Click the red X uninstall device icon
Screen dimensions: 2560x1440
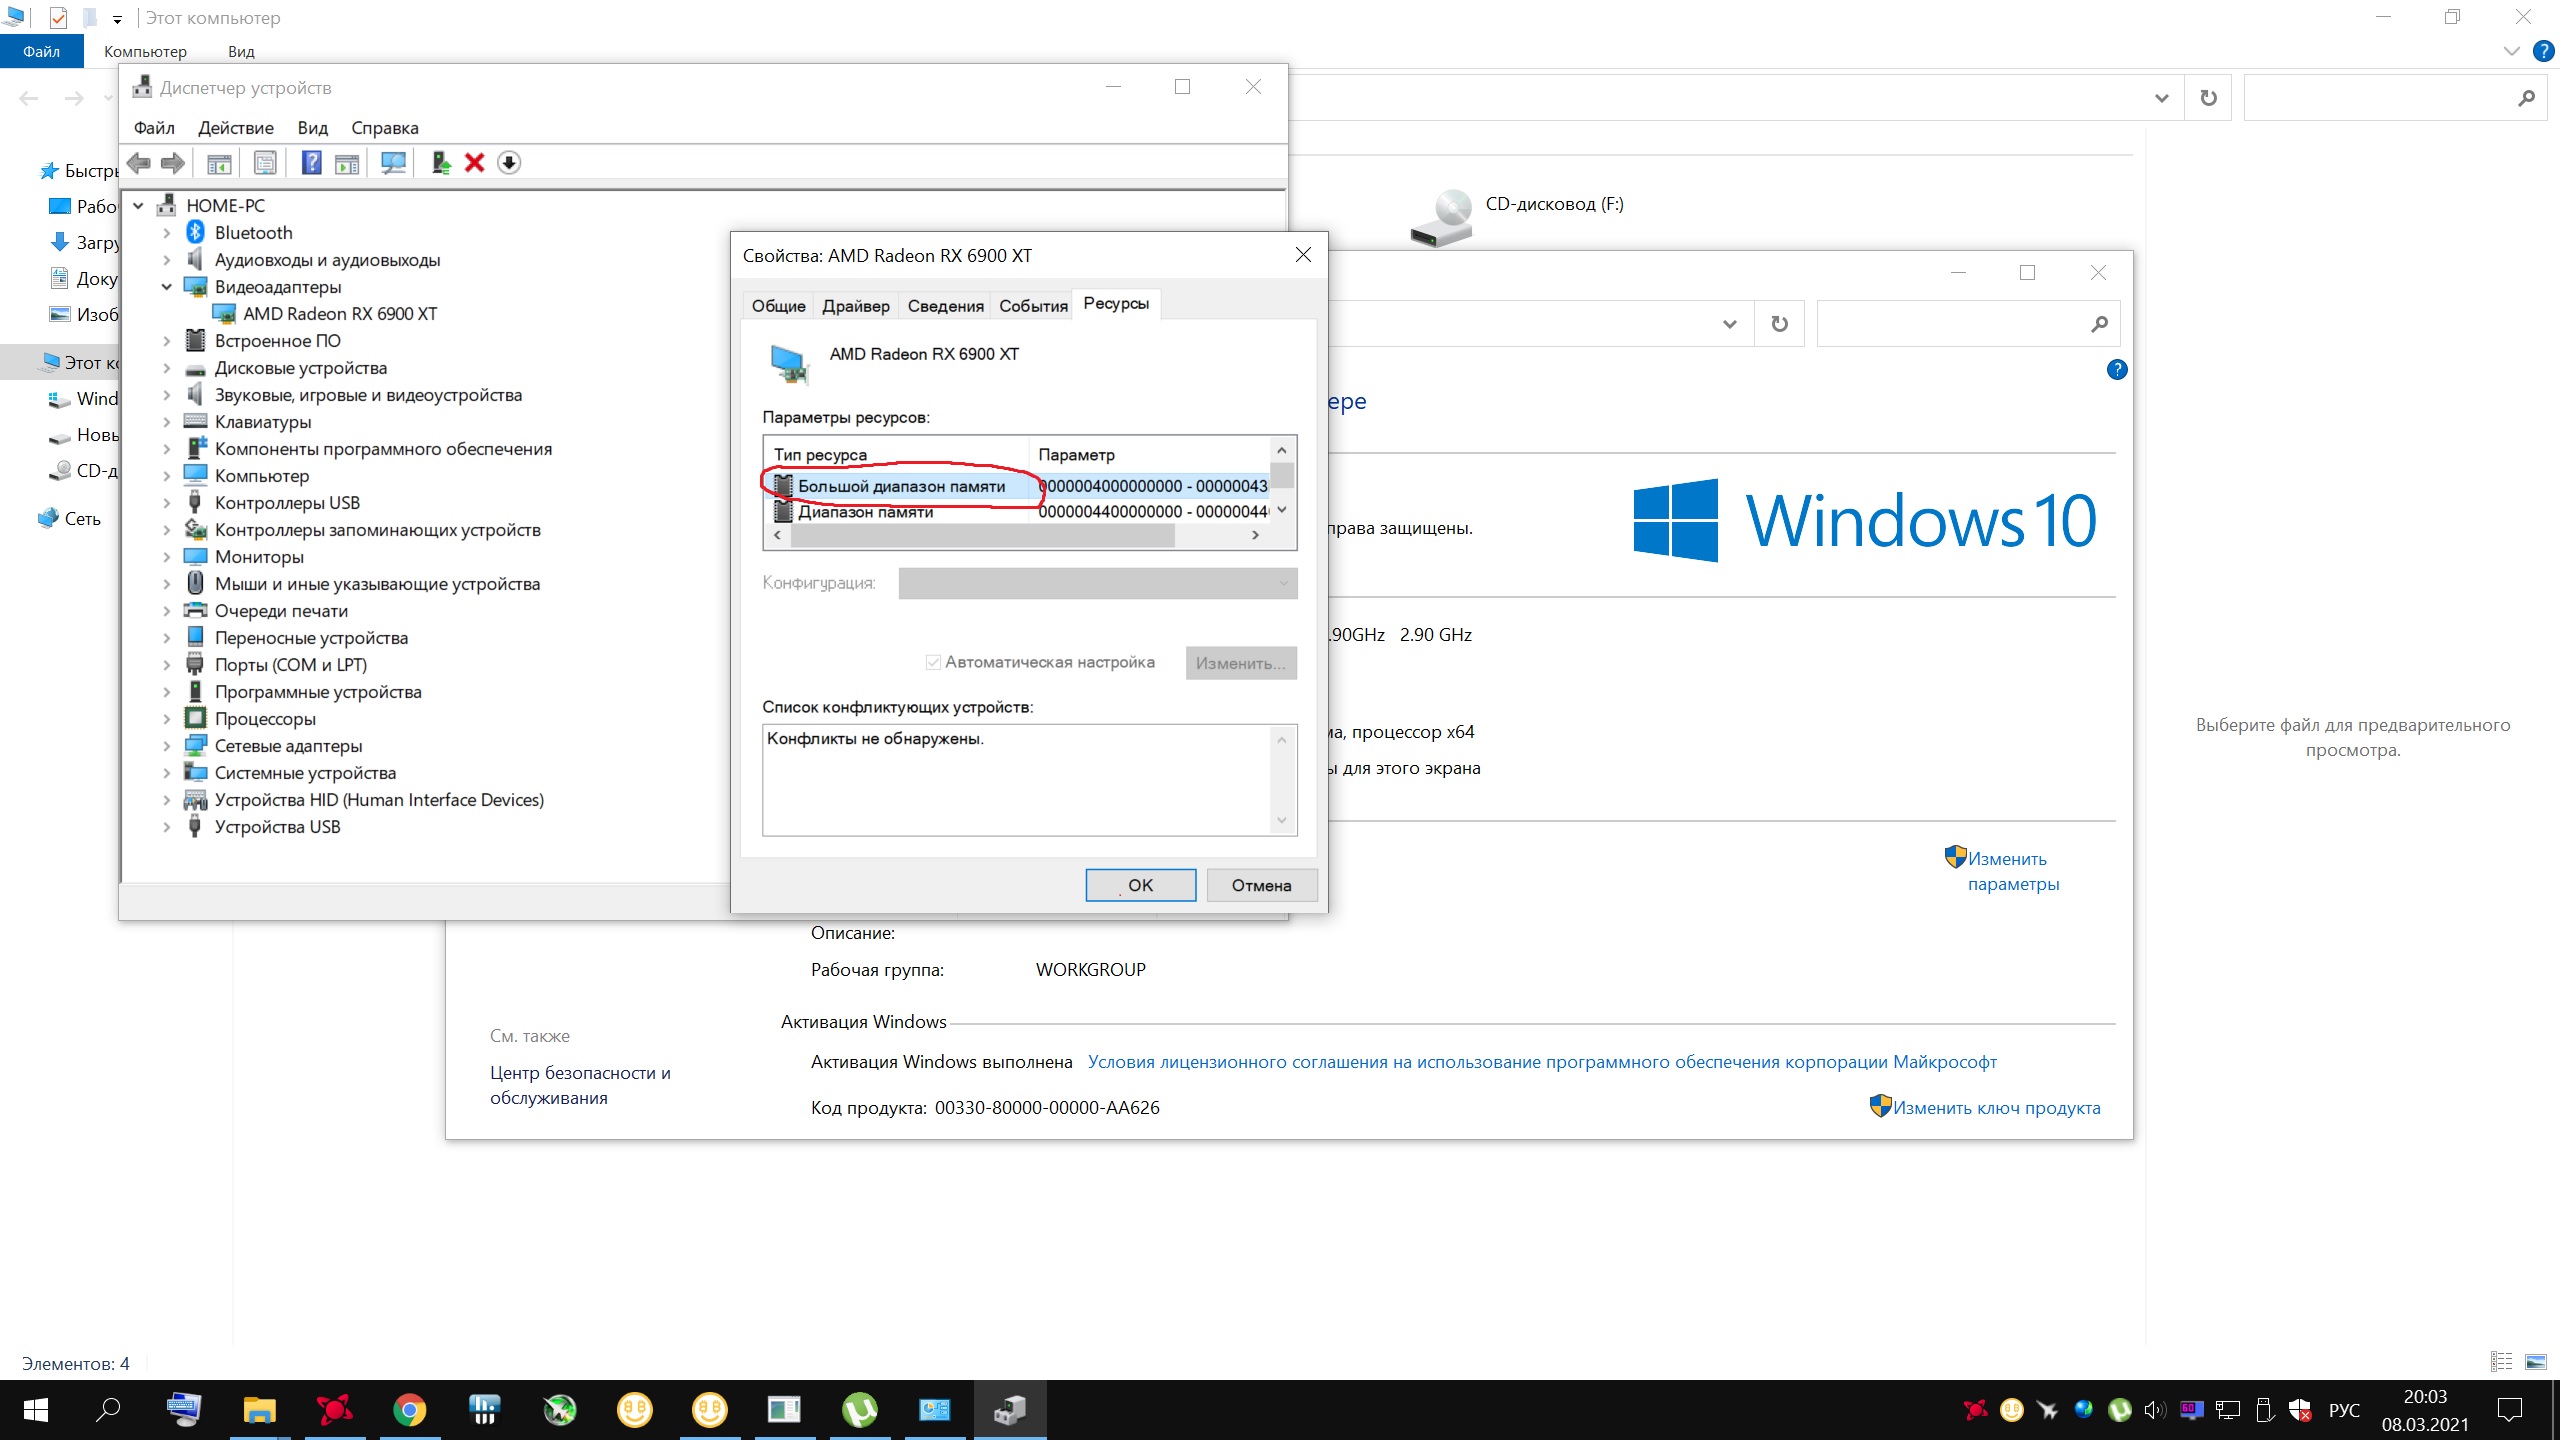pyautogui.click(x=475, y=163)
